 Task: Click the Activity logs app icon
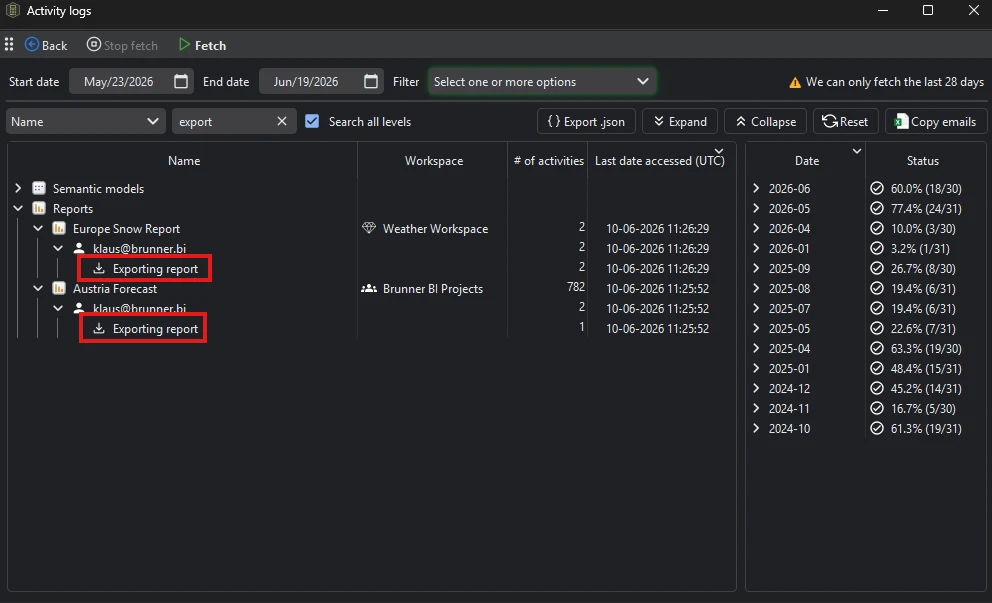pyautogui.click(x=13, y=10)
